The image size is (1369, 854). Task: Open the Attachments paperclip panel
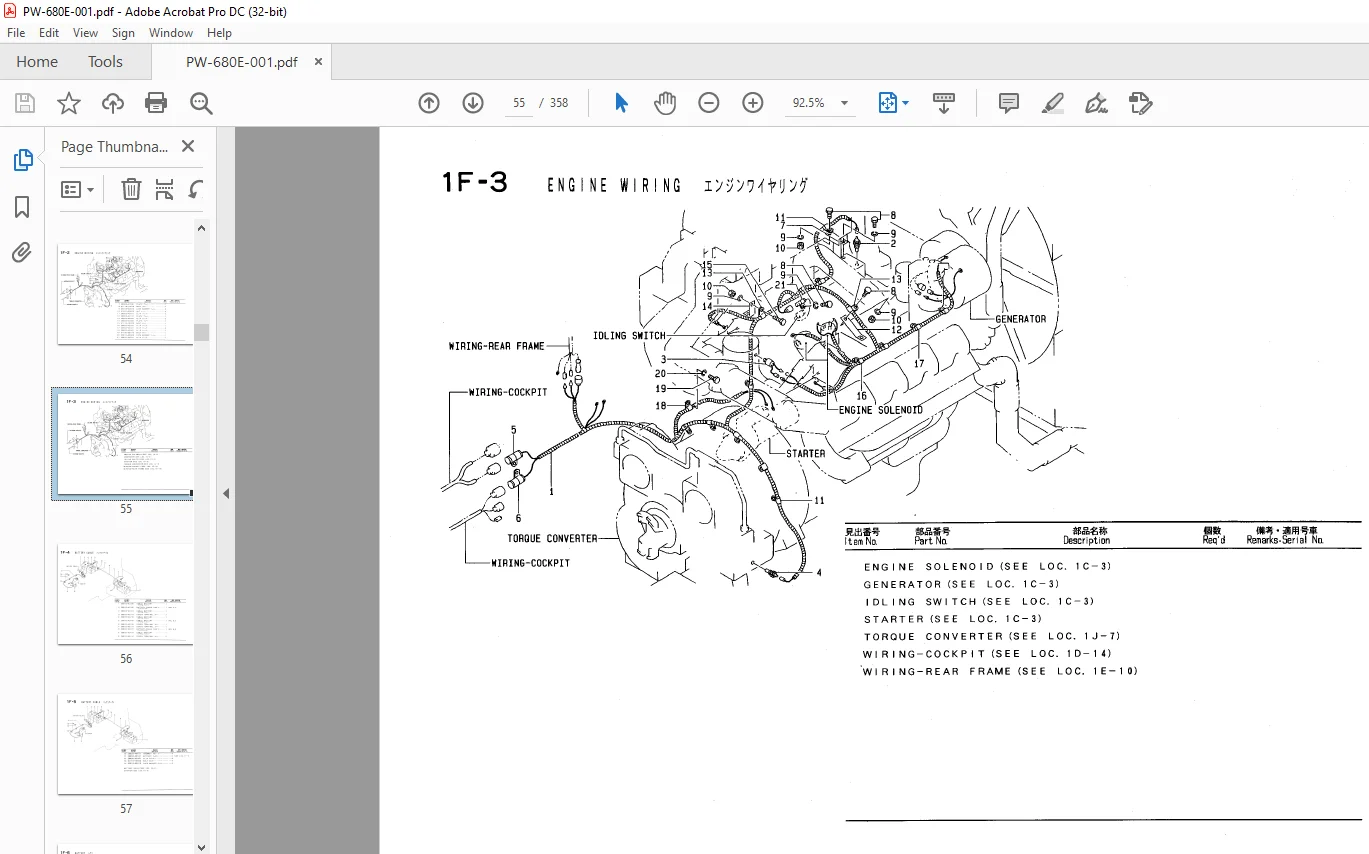(x=22, y=252)
